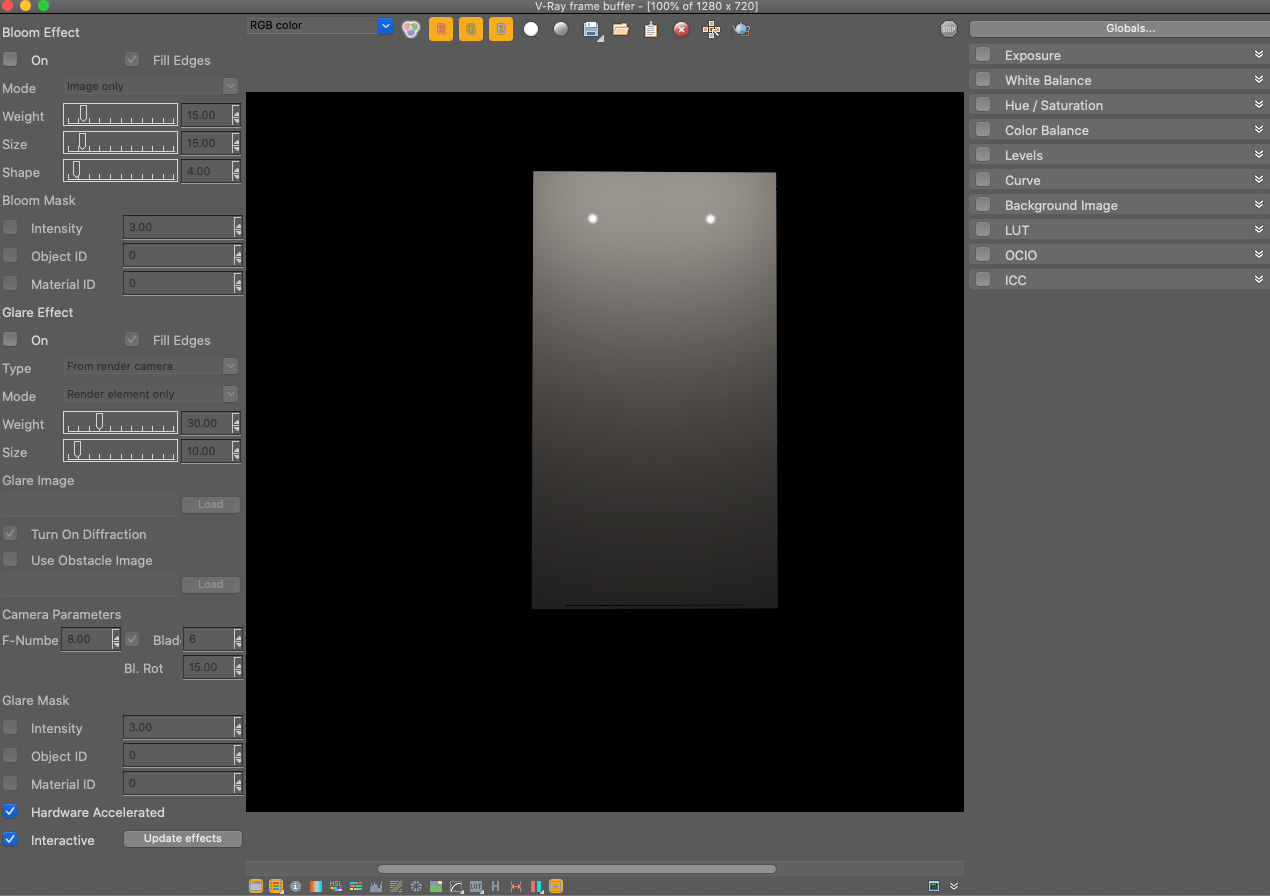Viewport: 1270px width, 896px height.
Task: Click the background image landscape icon
Action: pyautogui.click(x=436, y=886)
